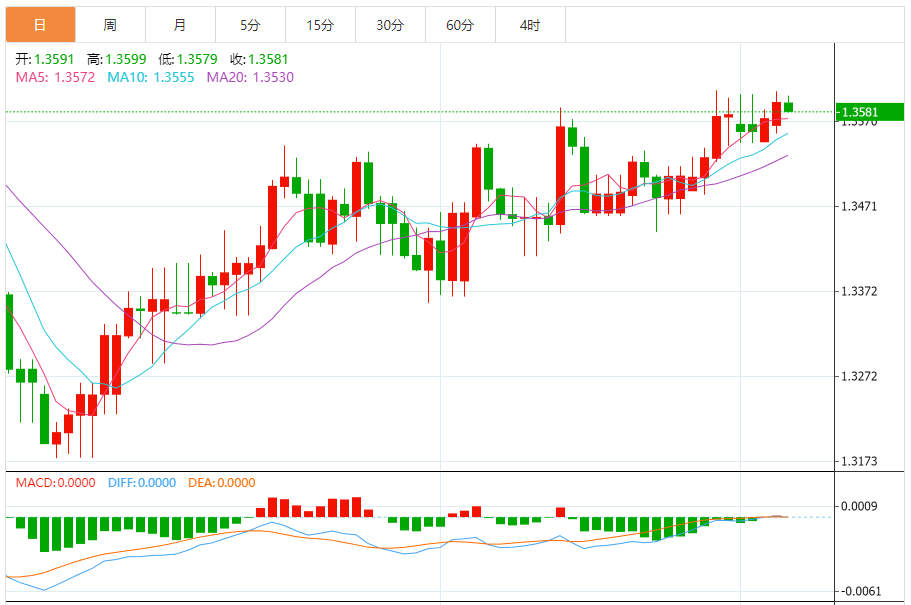Click the DEA:0.0000 indicator label

tap(221, 483)
